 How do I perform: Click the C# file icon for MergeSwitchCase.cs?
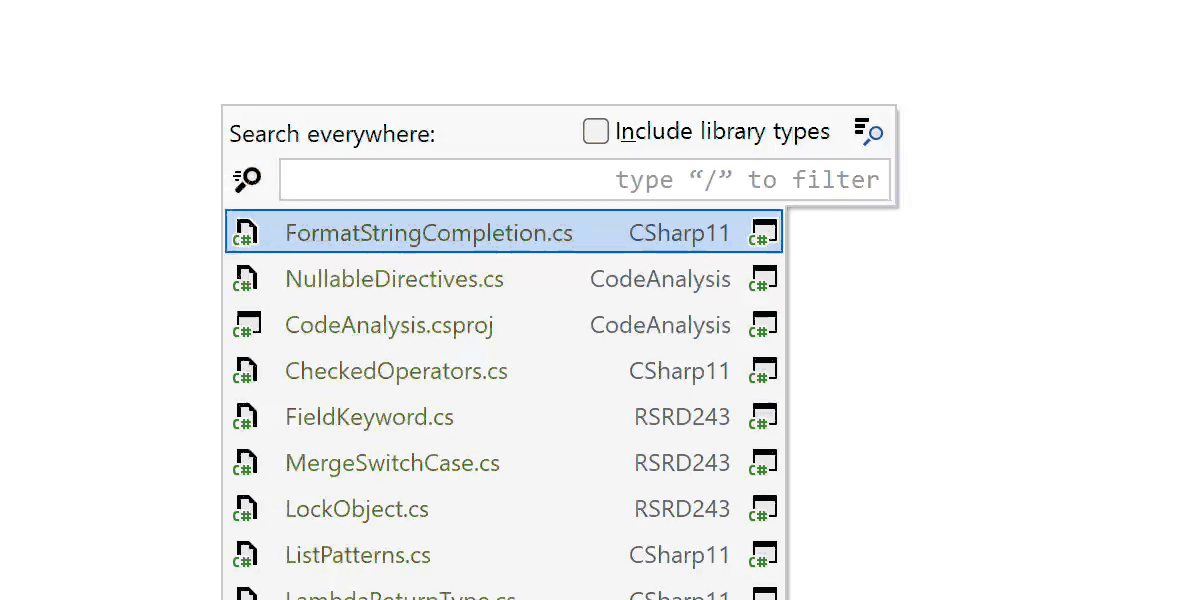[245, 463]
